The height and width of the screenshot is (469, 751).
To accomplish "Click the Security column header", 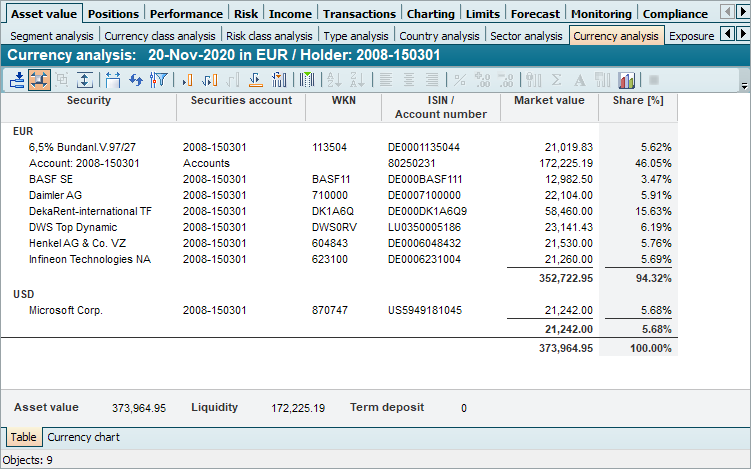I will click(x=89, y=100).
